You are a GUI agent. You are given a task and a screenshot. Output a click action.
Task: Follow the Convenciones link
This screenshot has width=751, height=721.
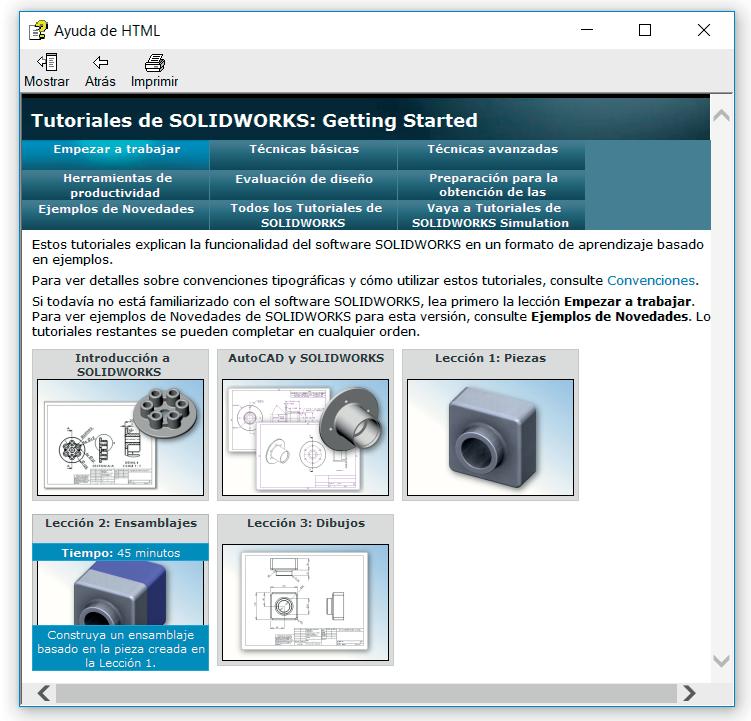click(651, 280)
